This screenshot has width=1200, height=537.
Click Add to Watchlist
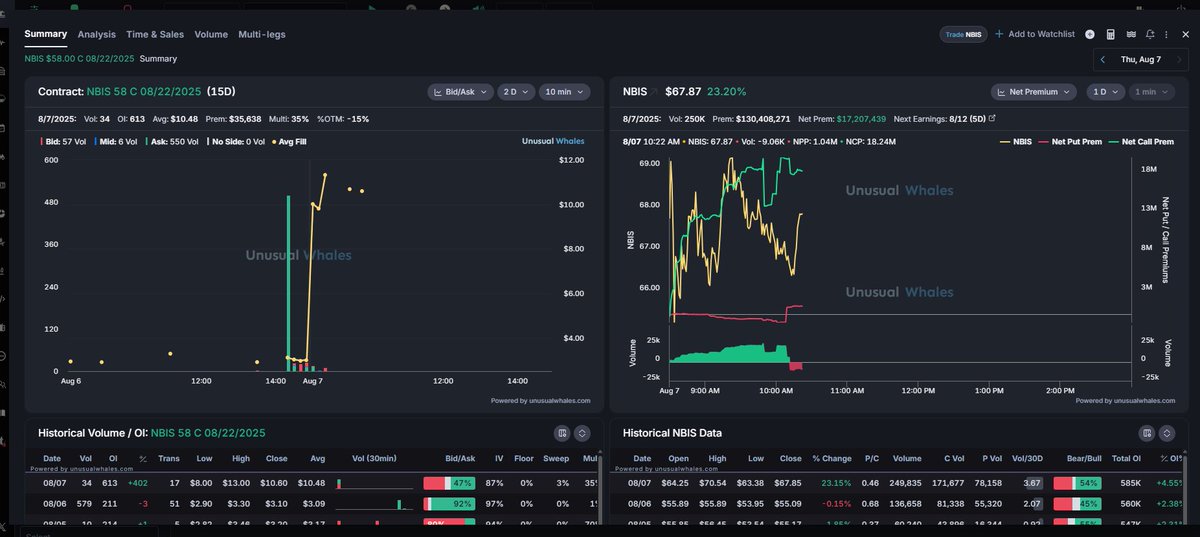tap(1035, 34)
